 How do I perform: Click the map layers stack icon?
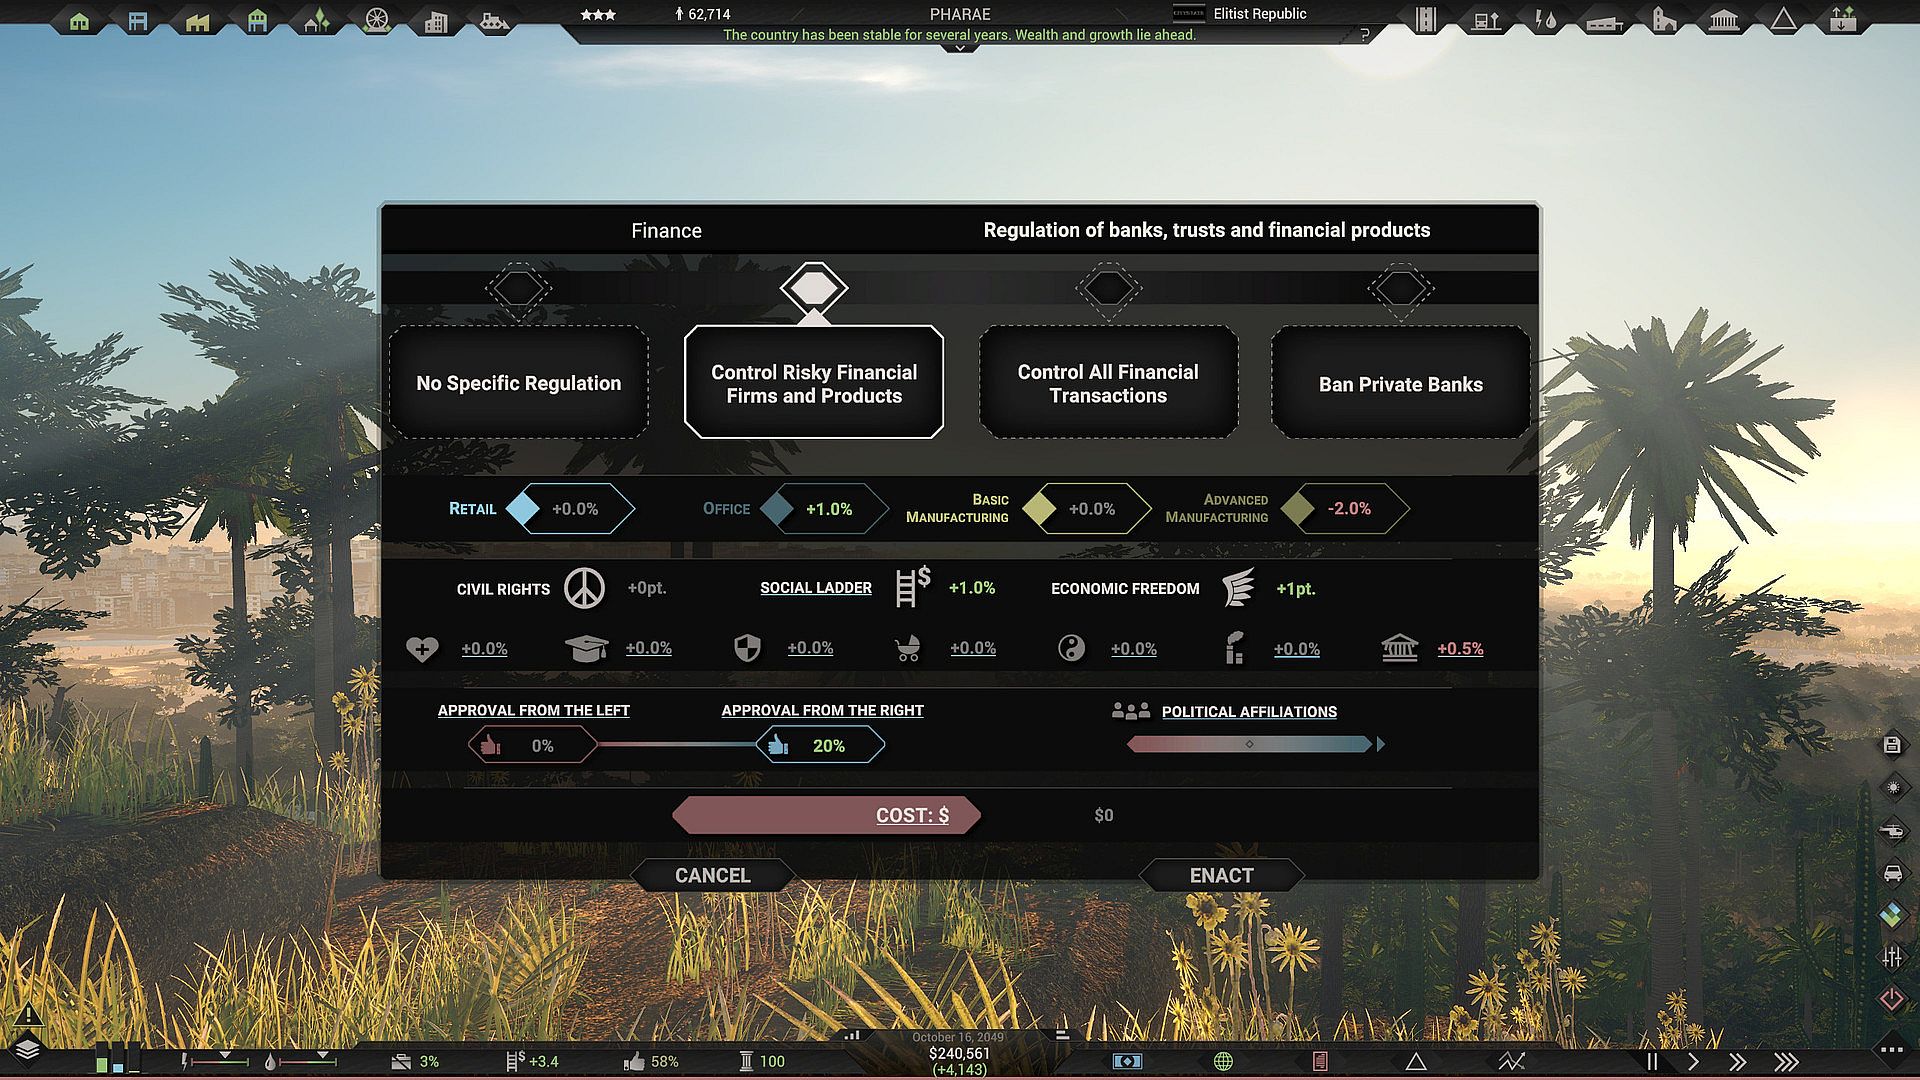(27, 1049)
